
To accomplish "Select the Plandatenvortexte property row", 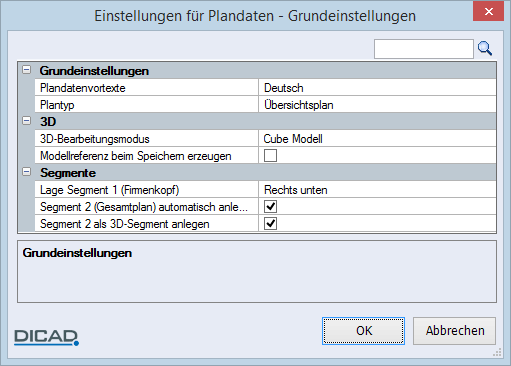I will (x=265, y=88).
